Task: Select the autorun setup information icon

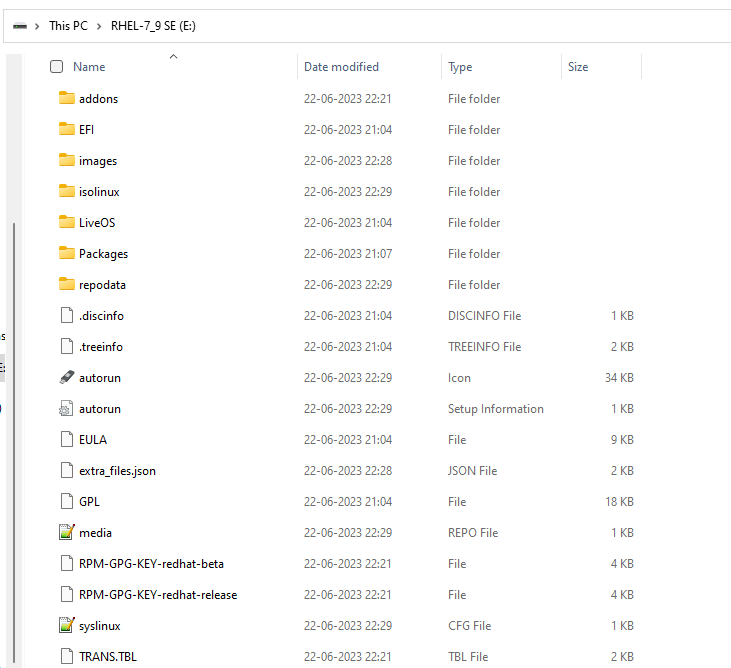Action: [66, 408]
